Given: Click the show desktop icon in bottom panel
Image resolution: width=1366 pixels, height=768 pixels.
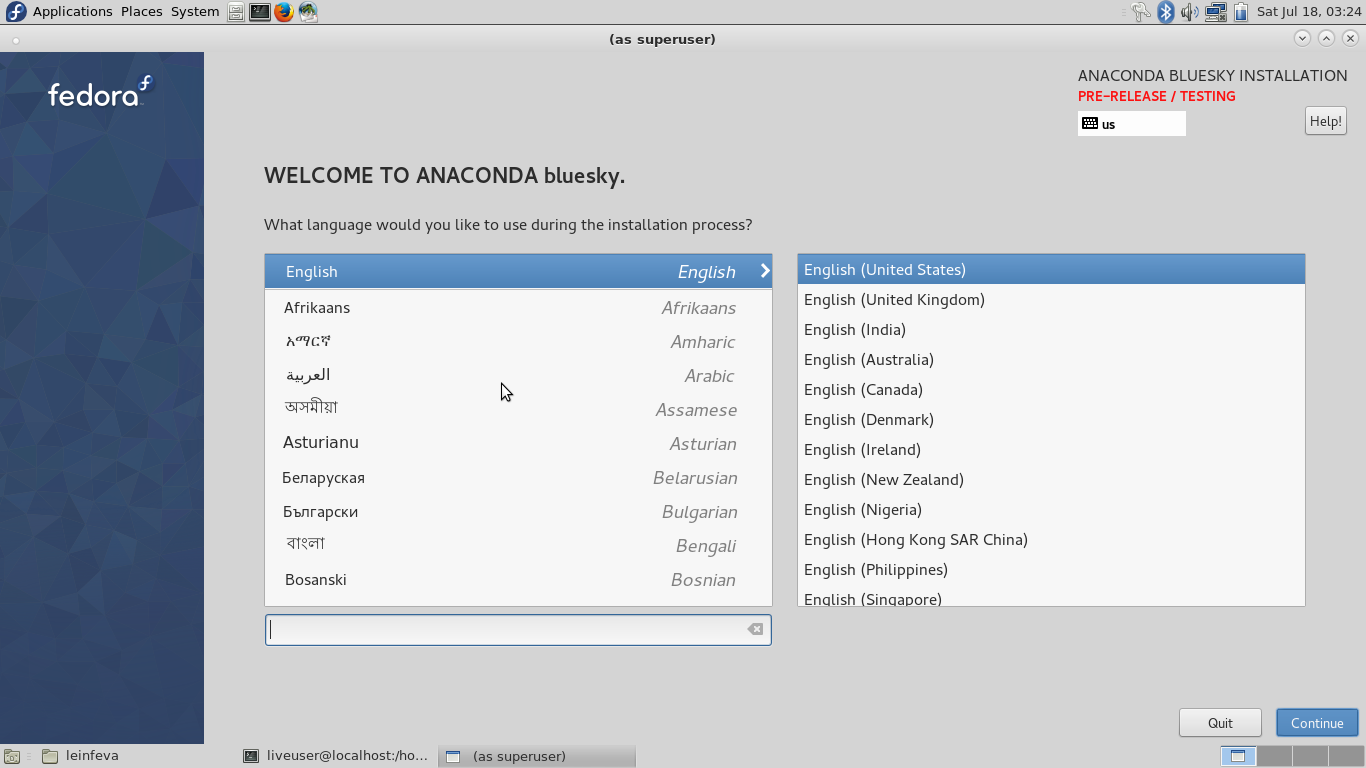Looking at the screenshot, I should 11,756.
